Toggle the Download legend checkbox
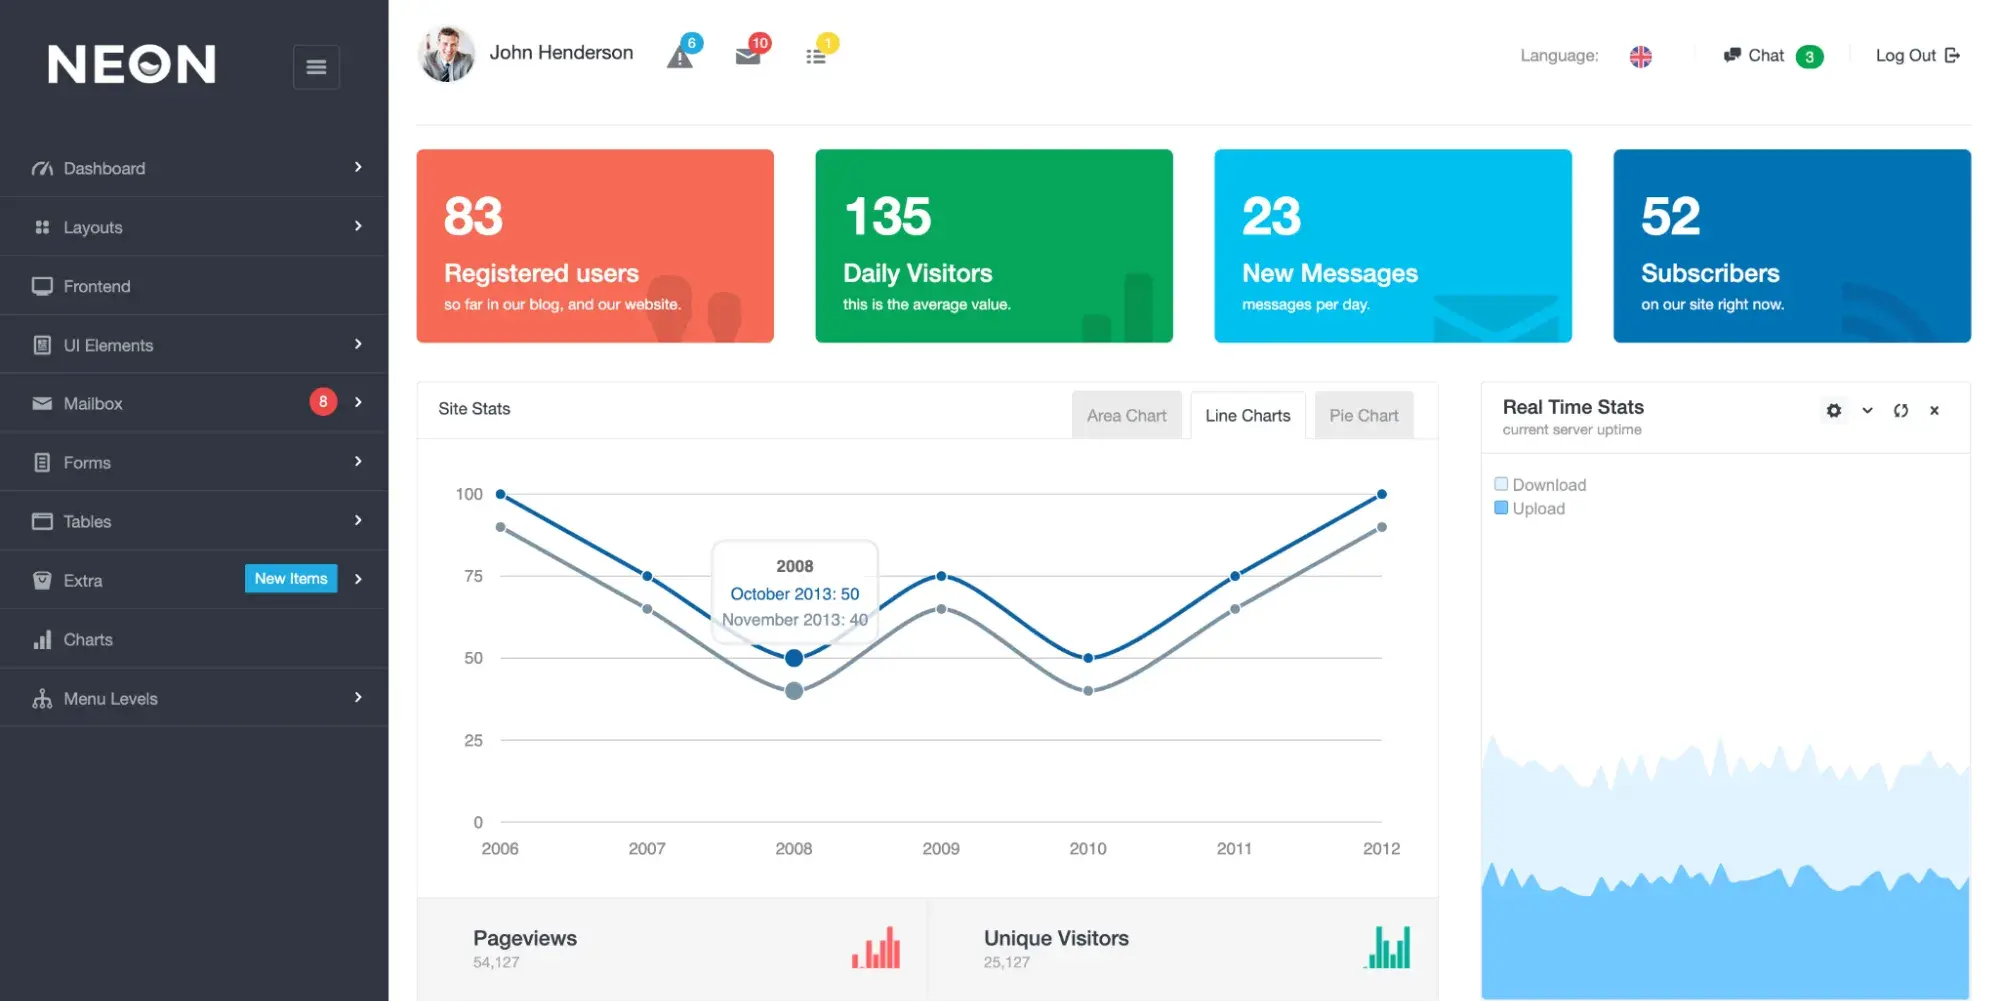Image resolution: width=1999 pixels, height=1002 pixels. pos(1500,484)
